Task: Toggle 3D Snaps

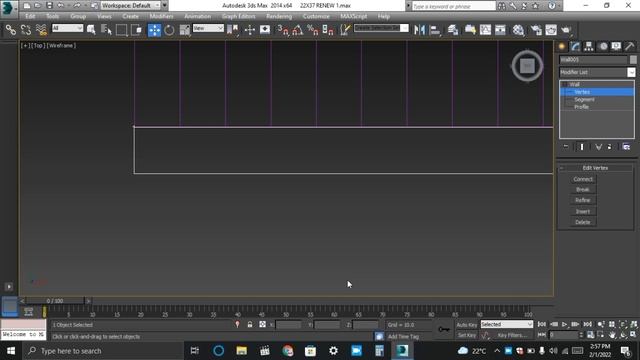Action: click(x=282, y=30)
